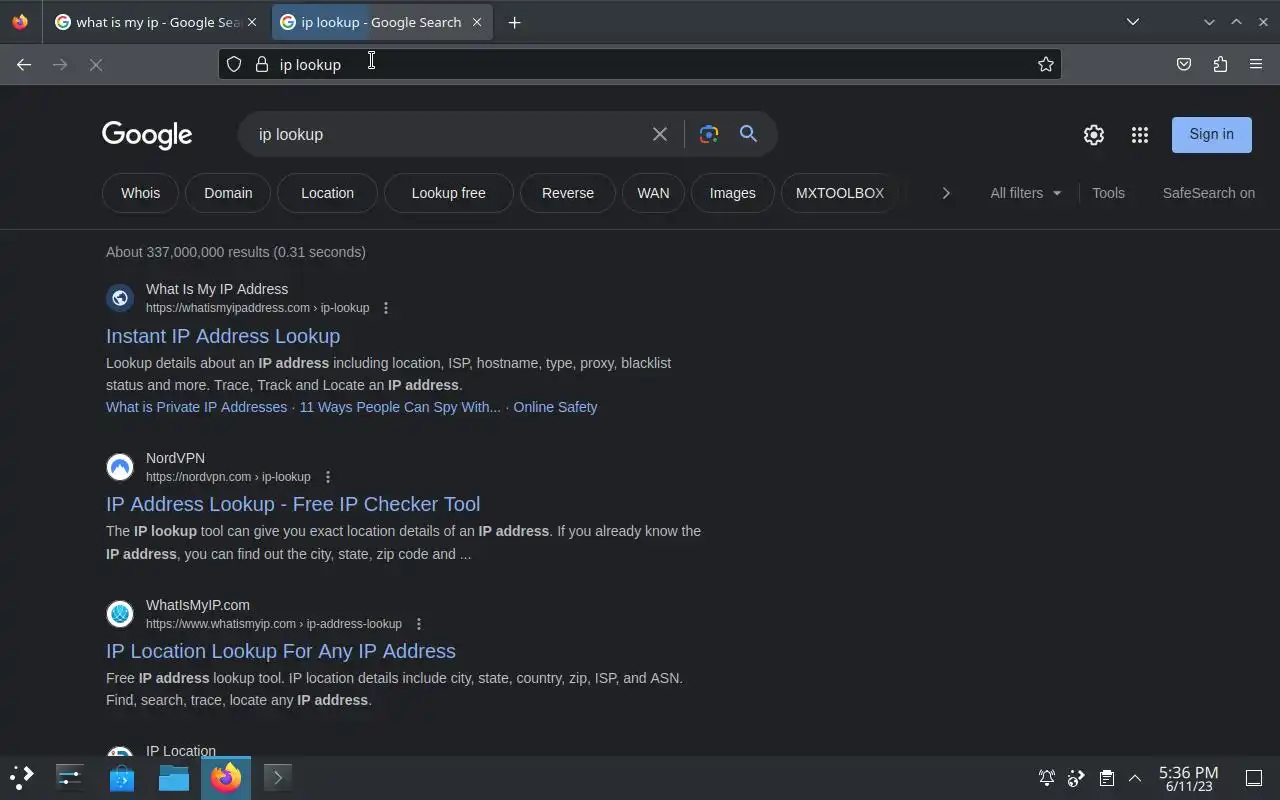Image resolution: width=1280 pixels, height=800 pixels.
Task: Apply the Domain filter chip
Action: [x=228, y=193]
